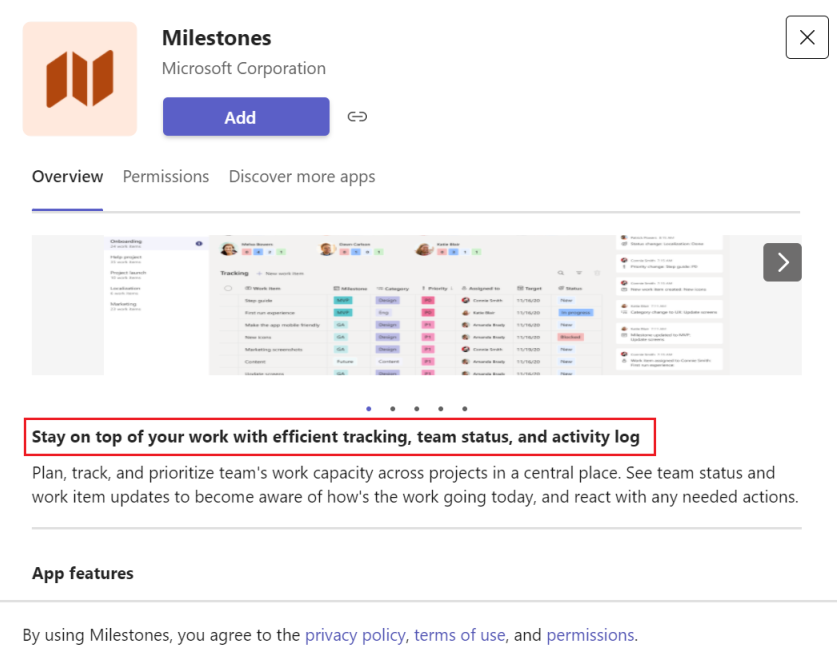View the terms of use
Viewport: 837px width, 655px height.
point(459,635)
